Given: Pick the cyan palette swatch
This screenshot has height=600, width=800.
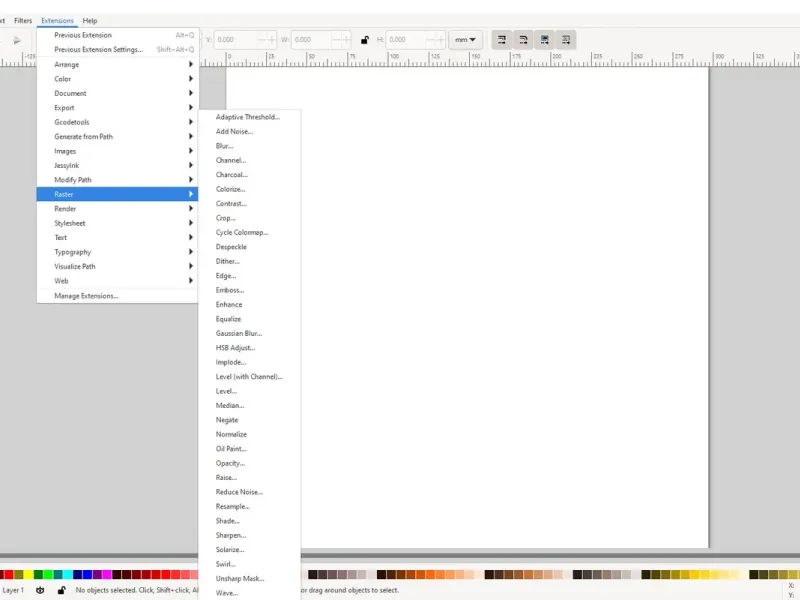Looking at the screenshot, I should coord(68,575).
